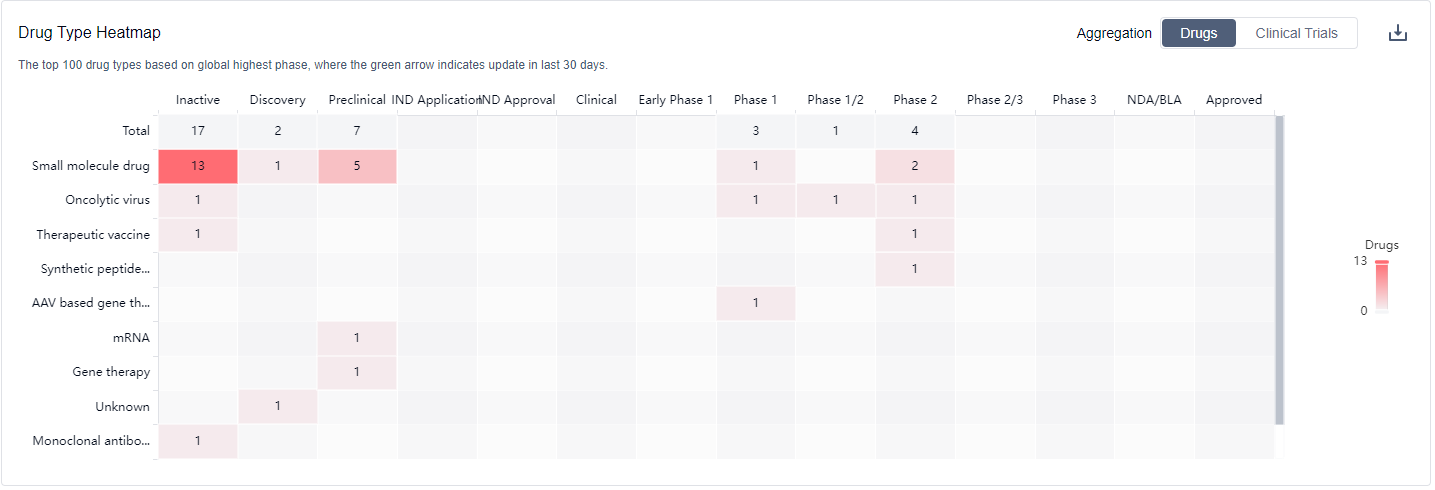Click the Oncolytic virus Phase 1/2 cell
Viewport: 1435px width, 490px height.
tap(835, 200)
